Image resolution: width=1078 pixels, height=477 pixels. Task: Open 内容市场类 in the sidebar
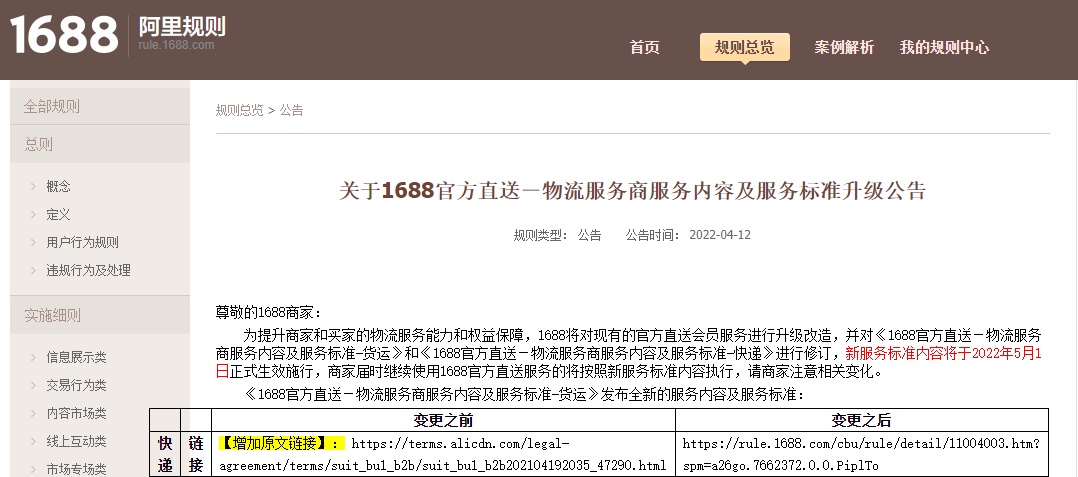point(76,414)
